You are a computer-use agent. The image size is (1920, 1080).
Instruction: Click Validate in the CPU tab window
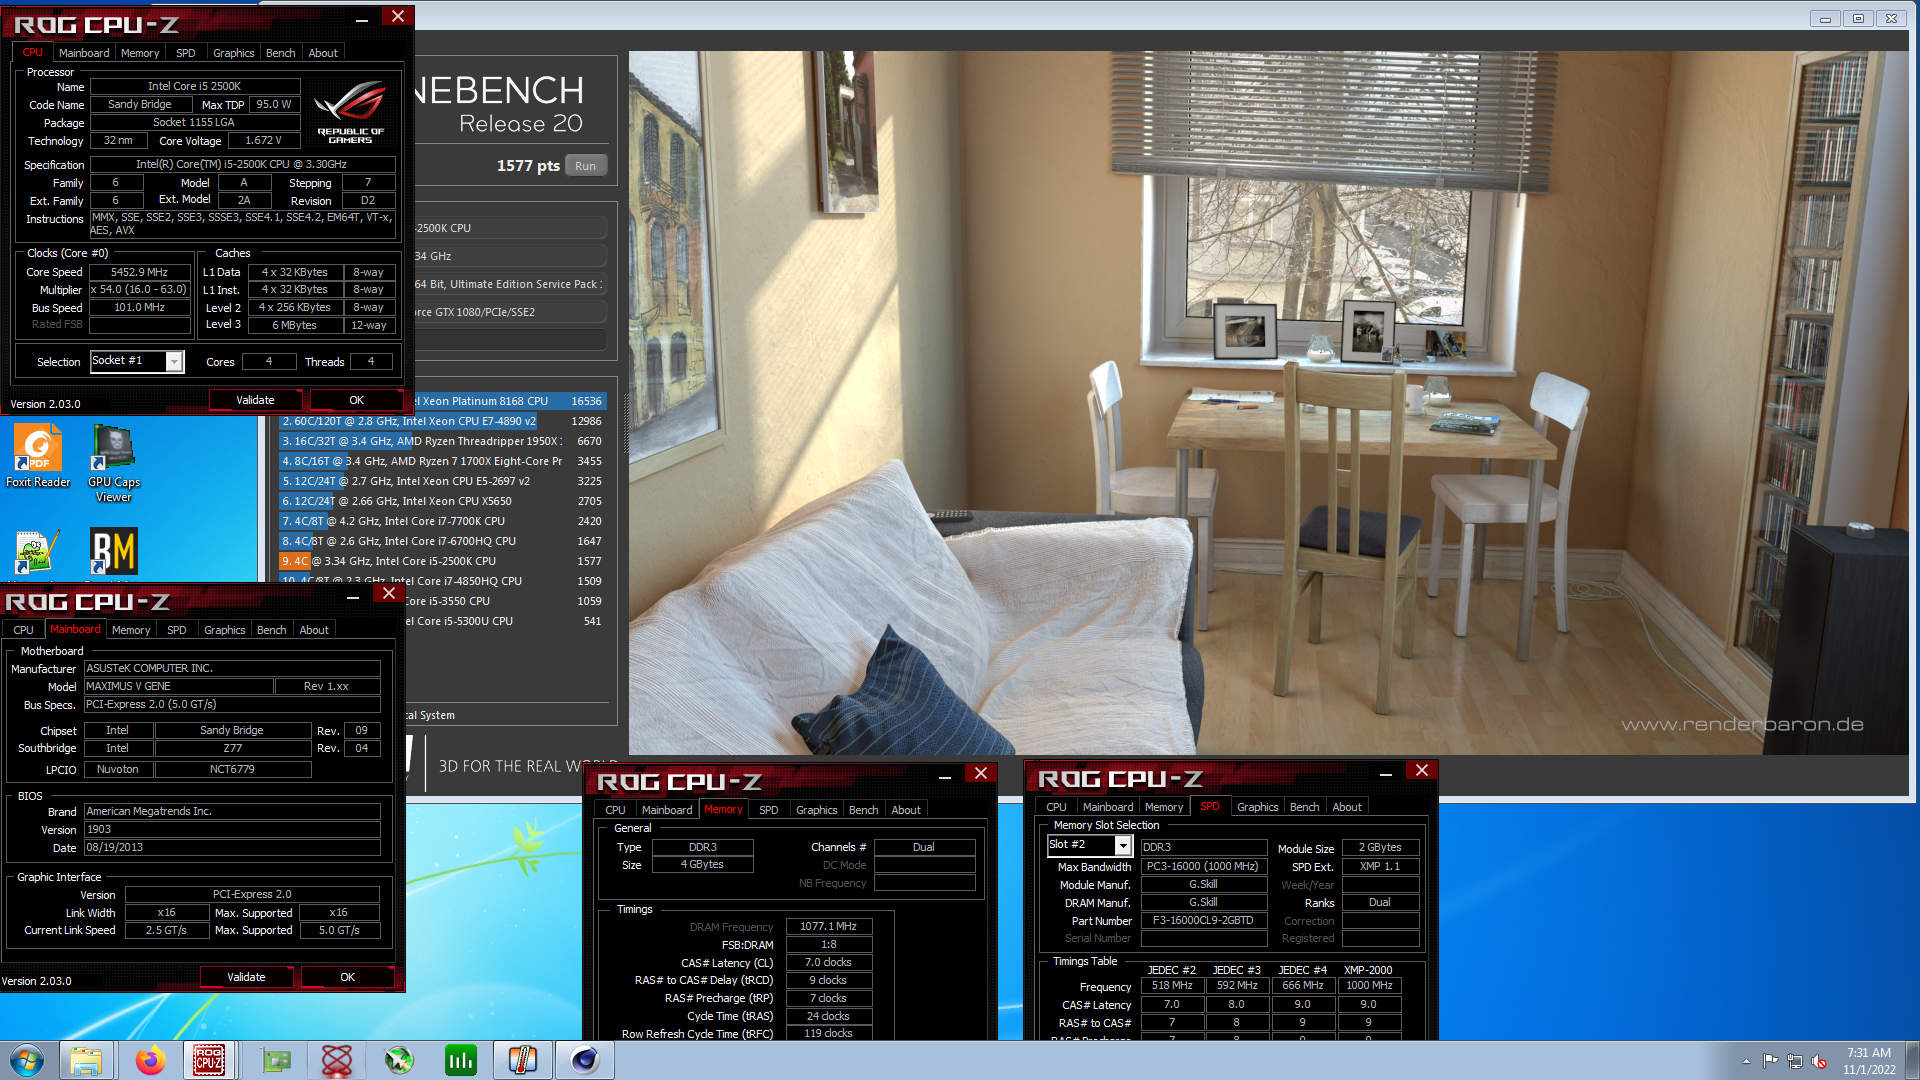(x=255, y=400)
